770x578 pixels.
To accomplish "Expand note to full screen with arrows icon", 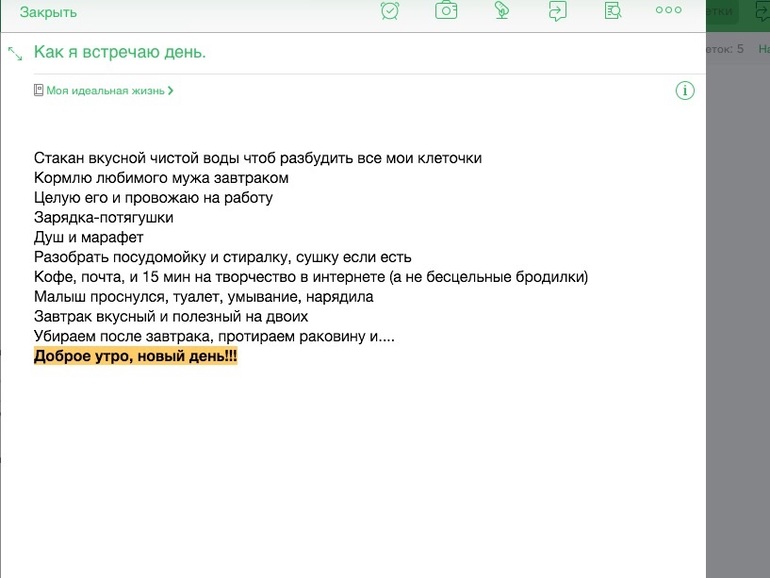I will (15, 53).
